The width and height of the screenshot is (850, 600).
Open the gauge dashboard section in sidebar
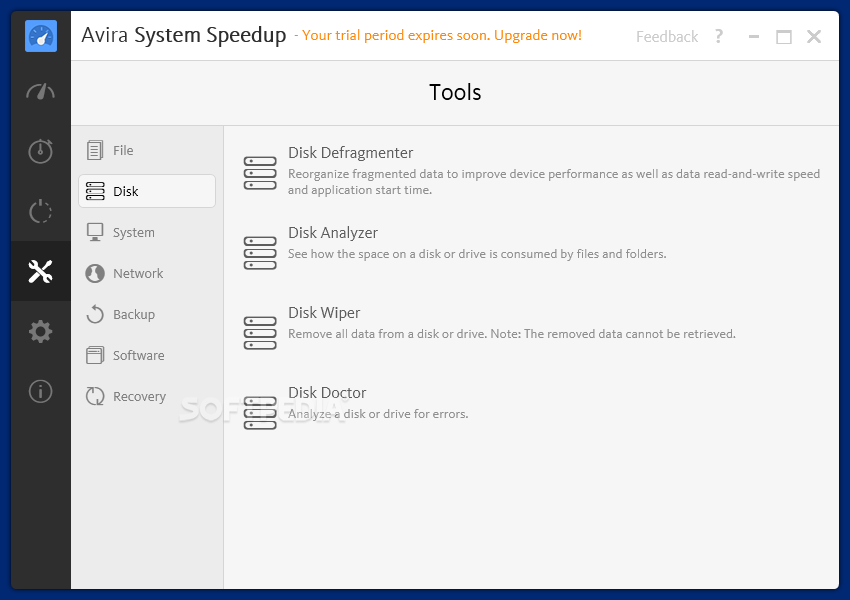pos(41,92)
